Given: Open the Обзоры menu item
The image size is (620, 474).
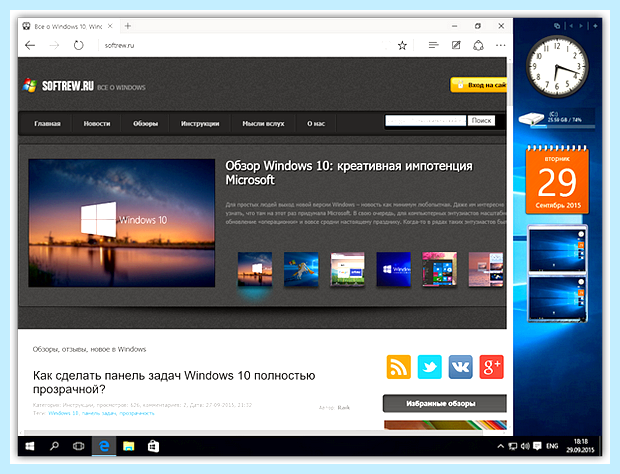Looking at the screenshot, I should [146, 124].
